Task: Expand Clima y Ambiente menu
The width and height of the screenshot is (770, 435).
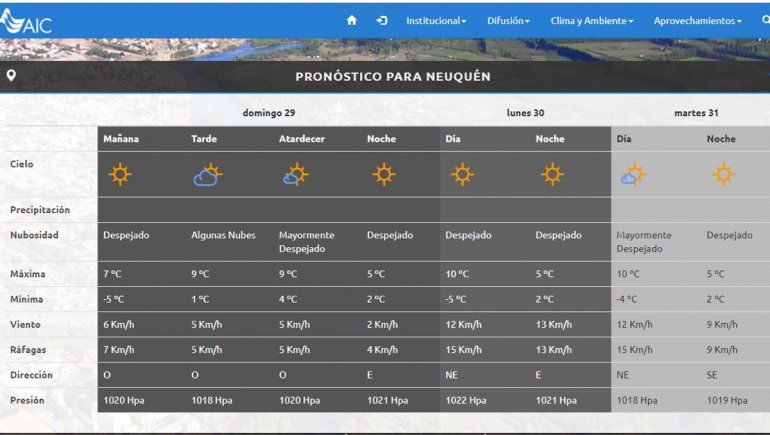Action: (x=592, y=20)
